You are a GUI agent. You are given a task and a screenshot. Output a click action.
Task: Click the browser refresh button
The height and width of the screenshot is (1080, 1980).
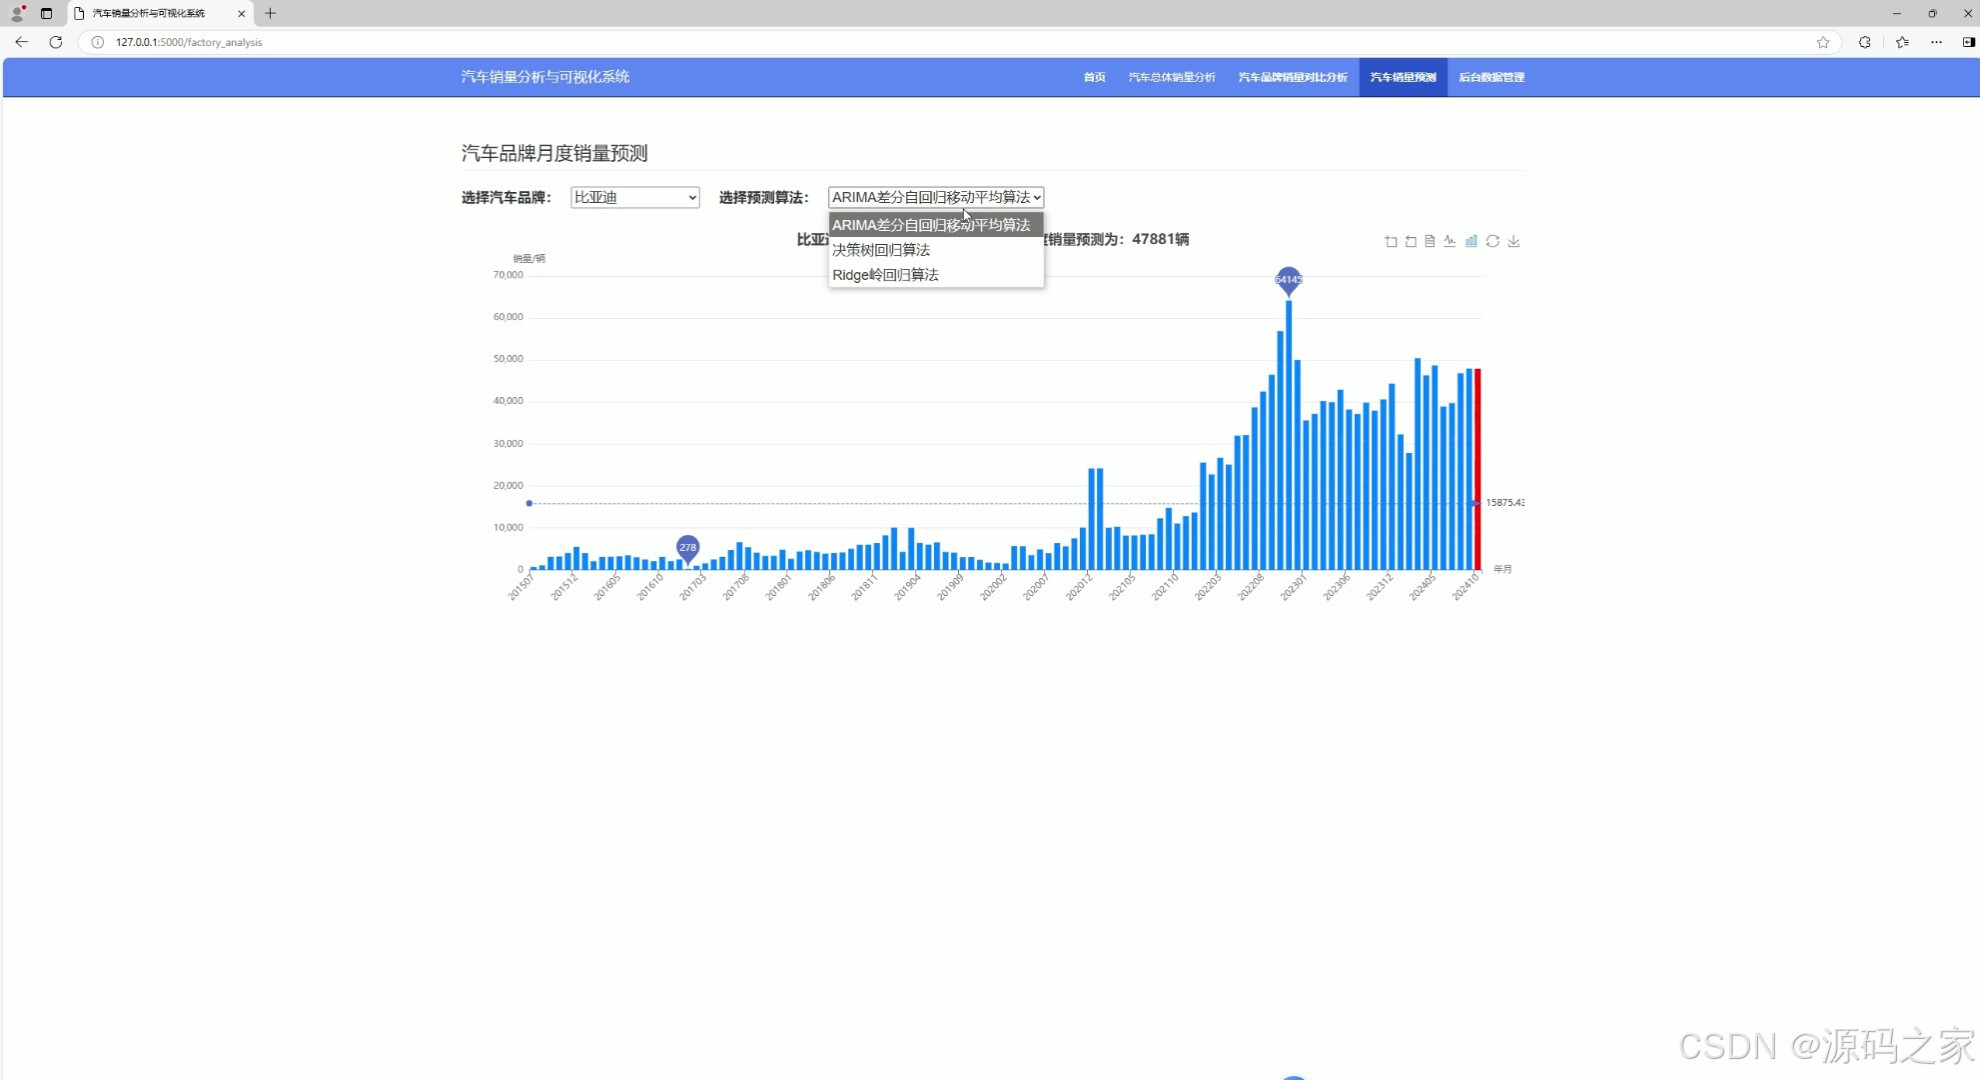point(56,42)
